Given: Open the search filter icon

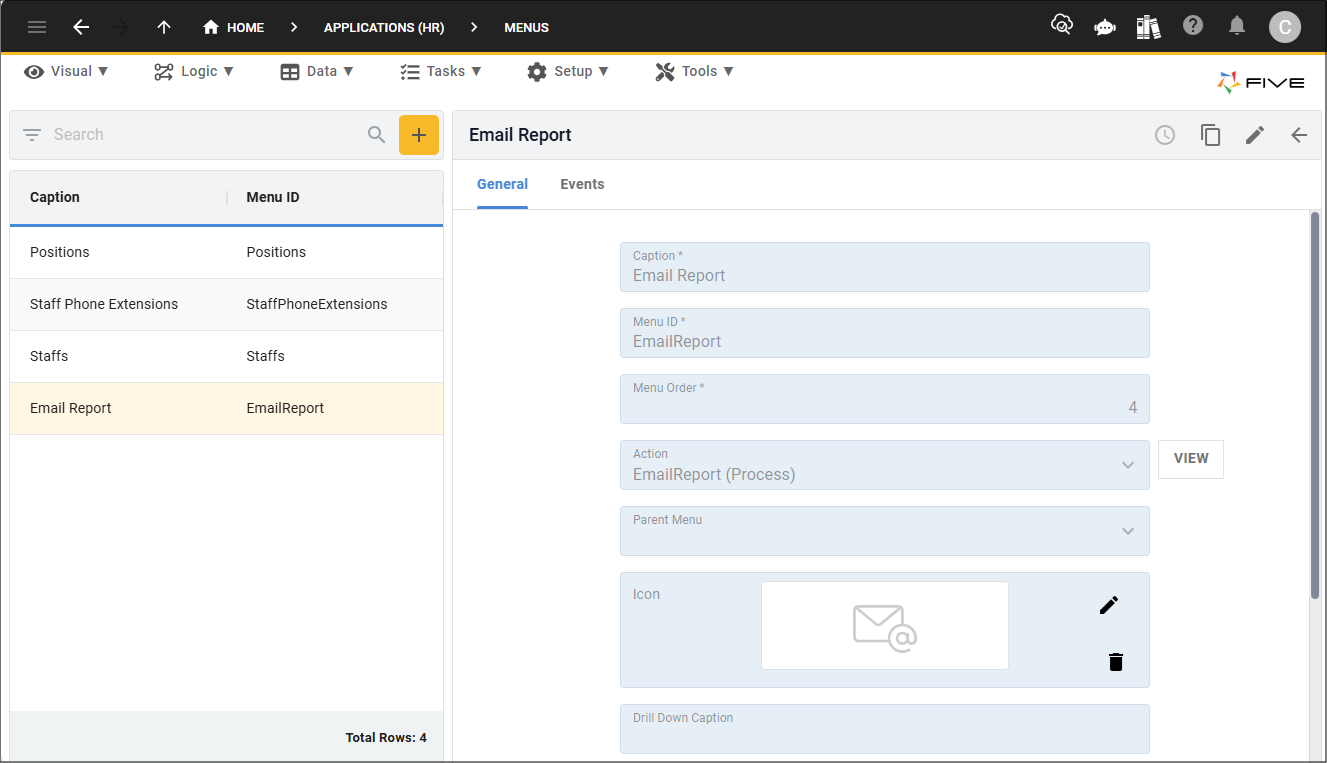Looking at the screenshot, I should (x=31, y=134).
